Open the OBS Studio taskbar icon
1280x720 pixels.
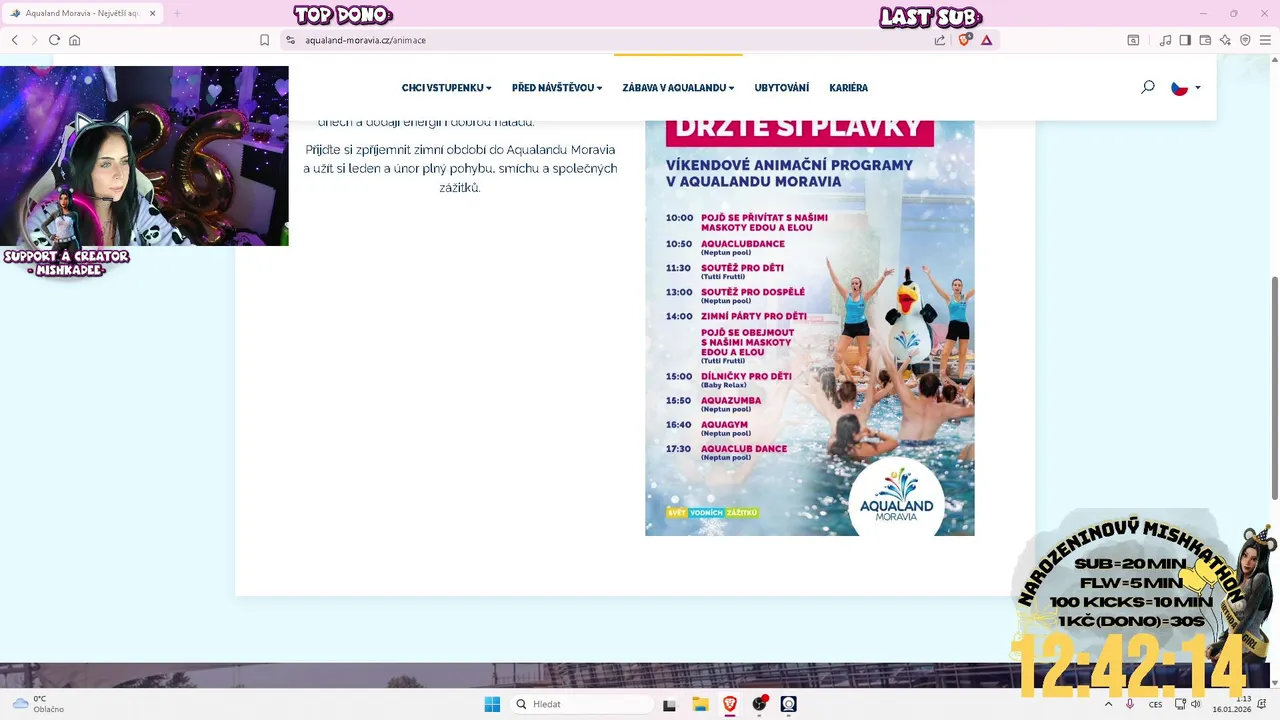click(x=760, y=704)
